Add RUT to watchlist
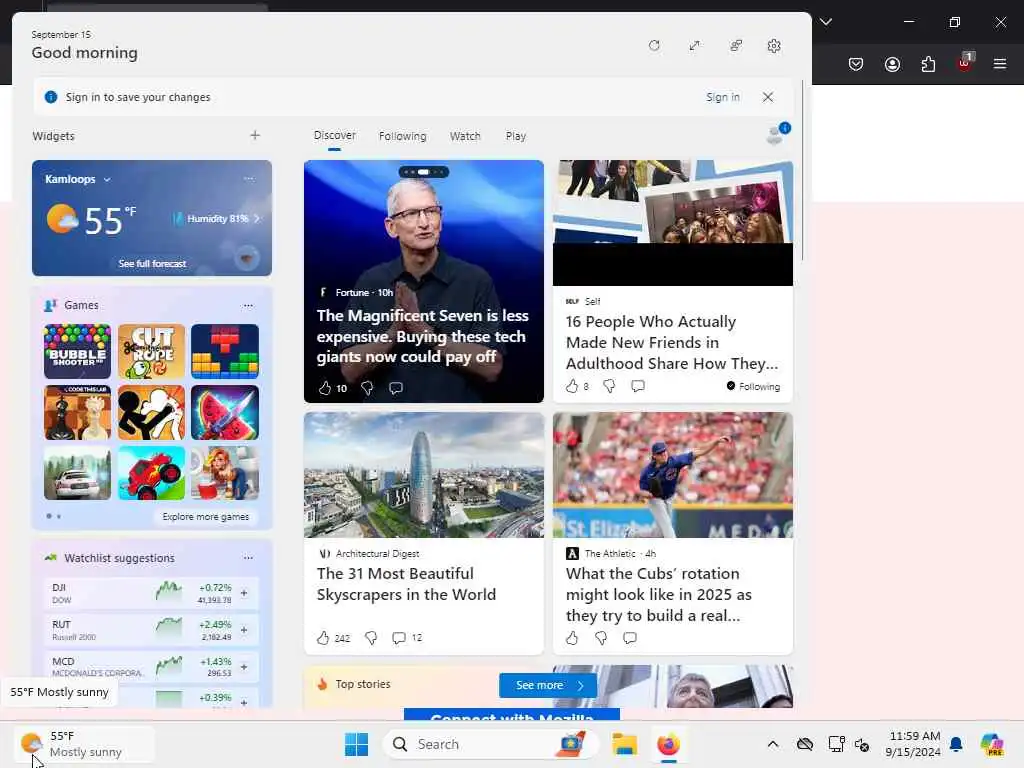The height and width of the screenshot is (768, 1024). (244, 630)
